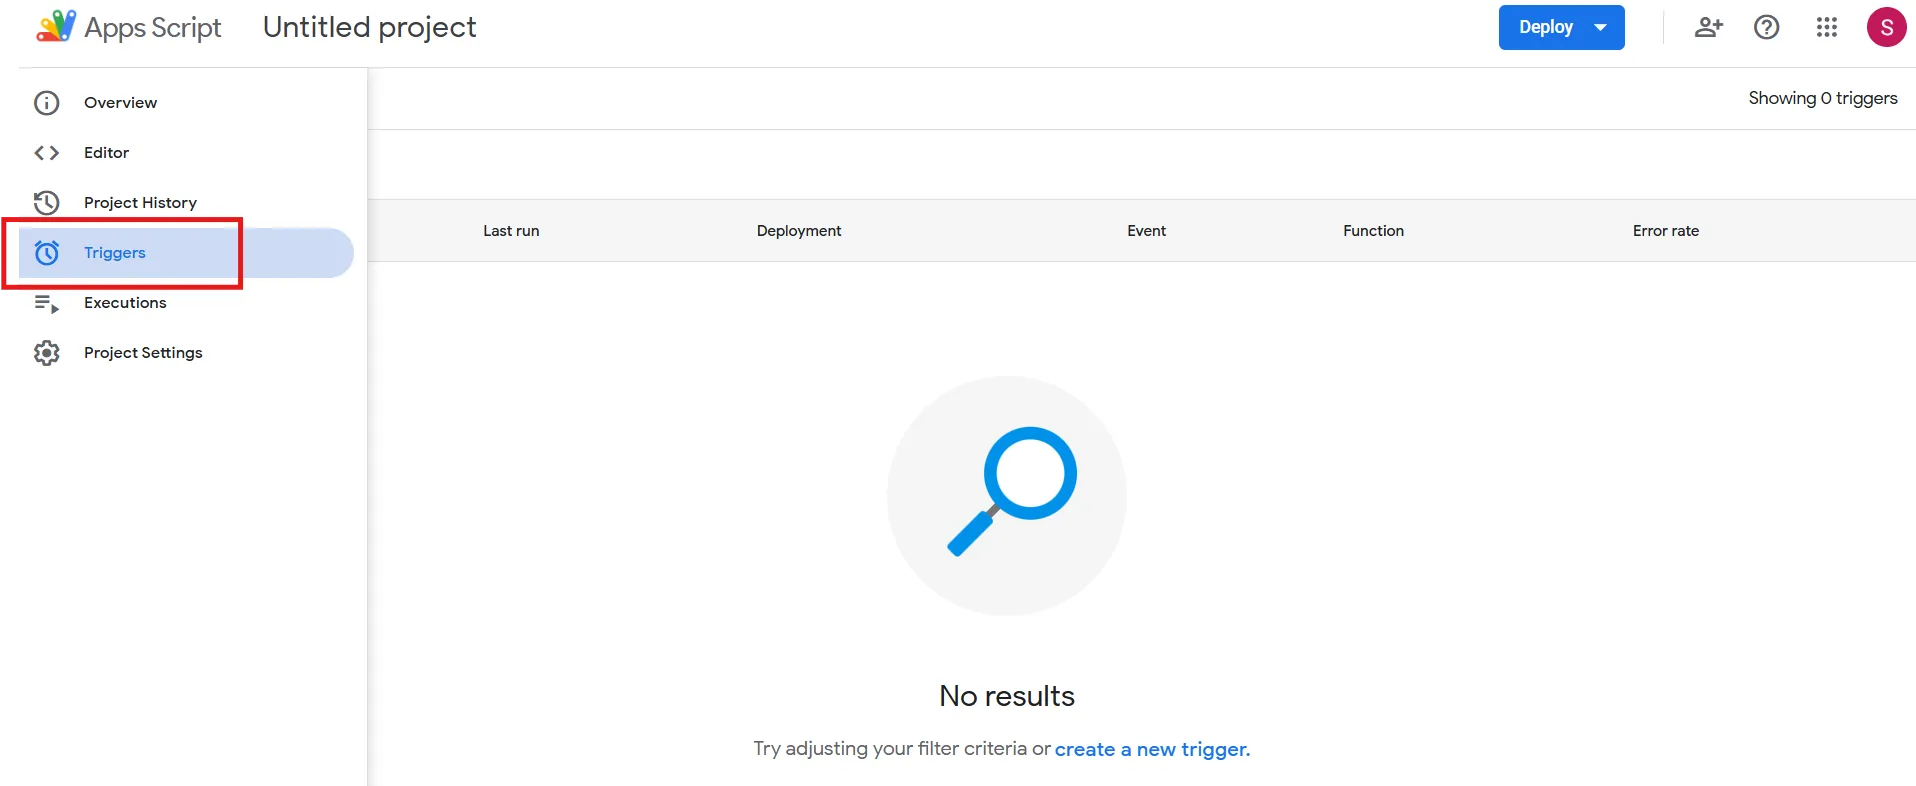Screen dimensions: 1916x786
Task: Open Project History in the sidebar
Action: coord(141,203)
